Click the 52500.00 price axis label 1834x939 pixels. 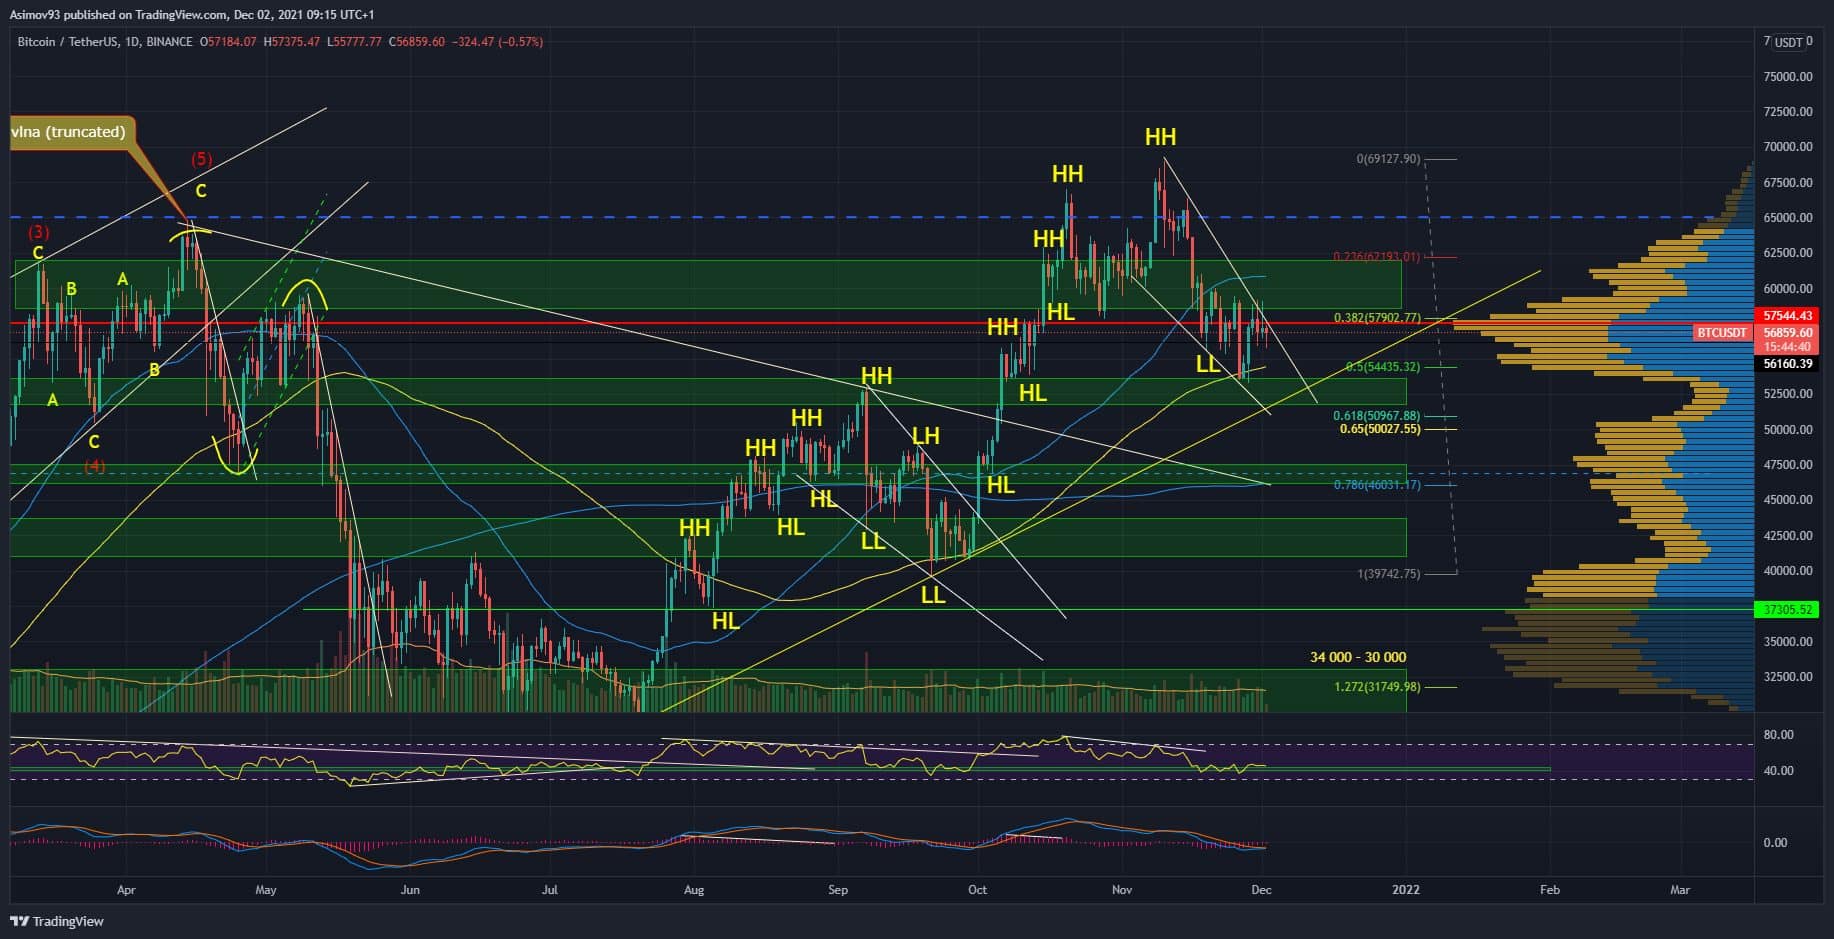coord(1788,394)
